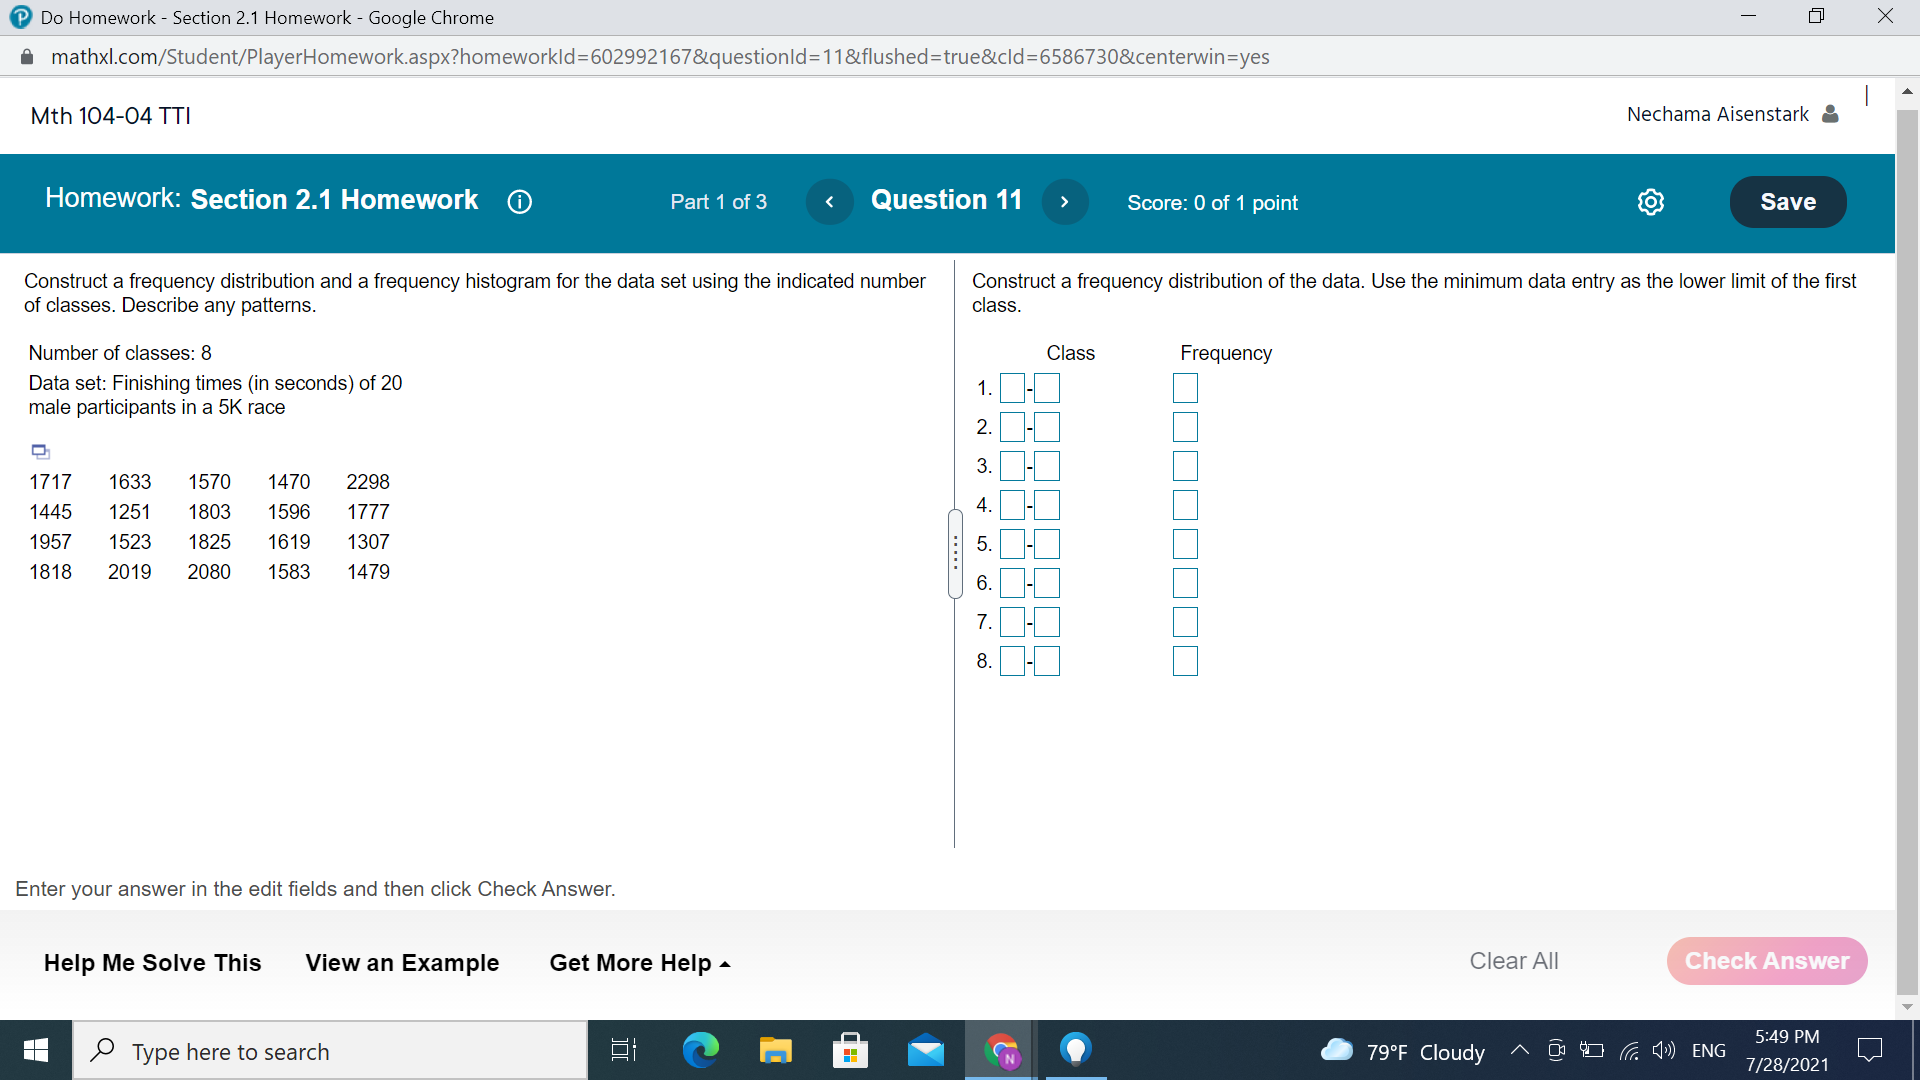This screenshot has width=1920, height=1080.
Task: Click the Save button
Action: pos(1788,202)
